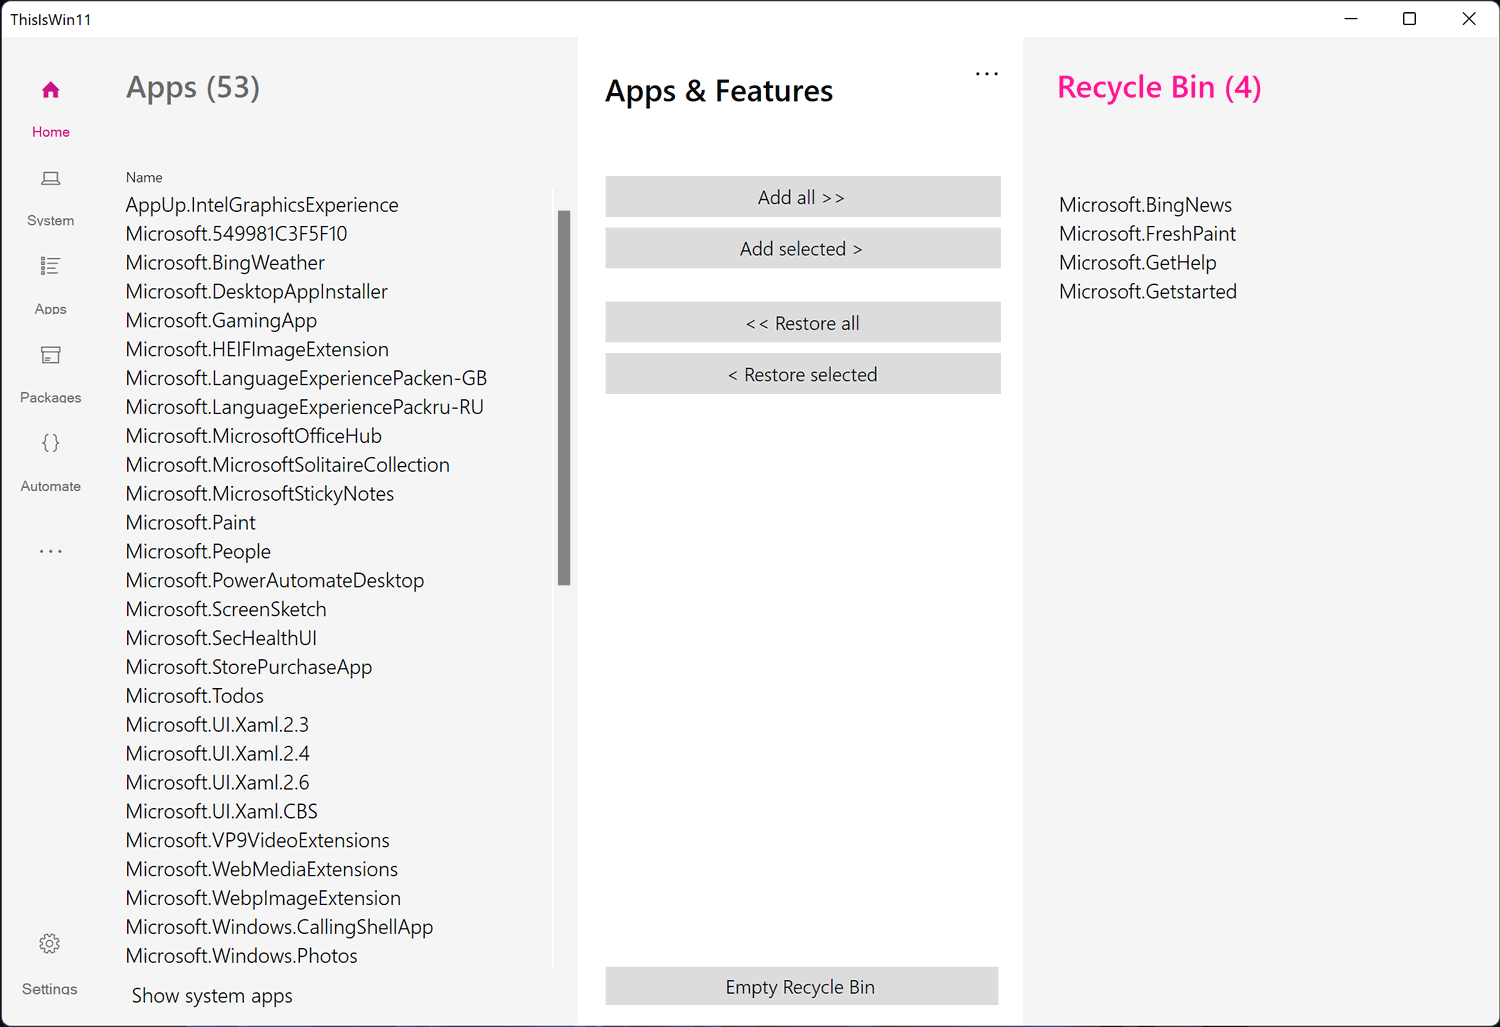Select Microsoft.Todos in the apps list

coord(195,696)
